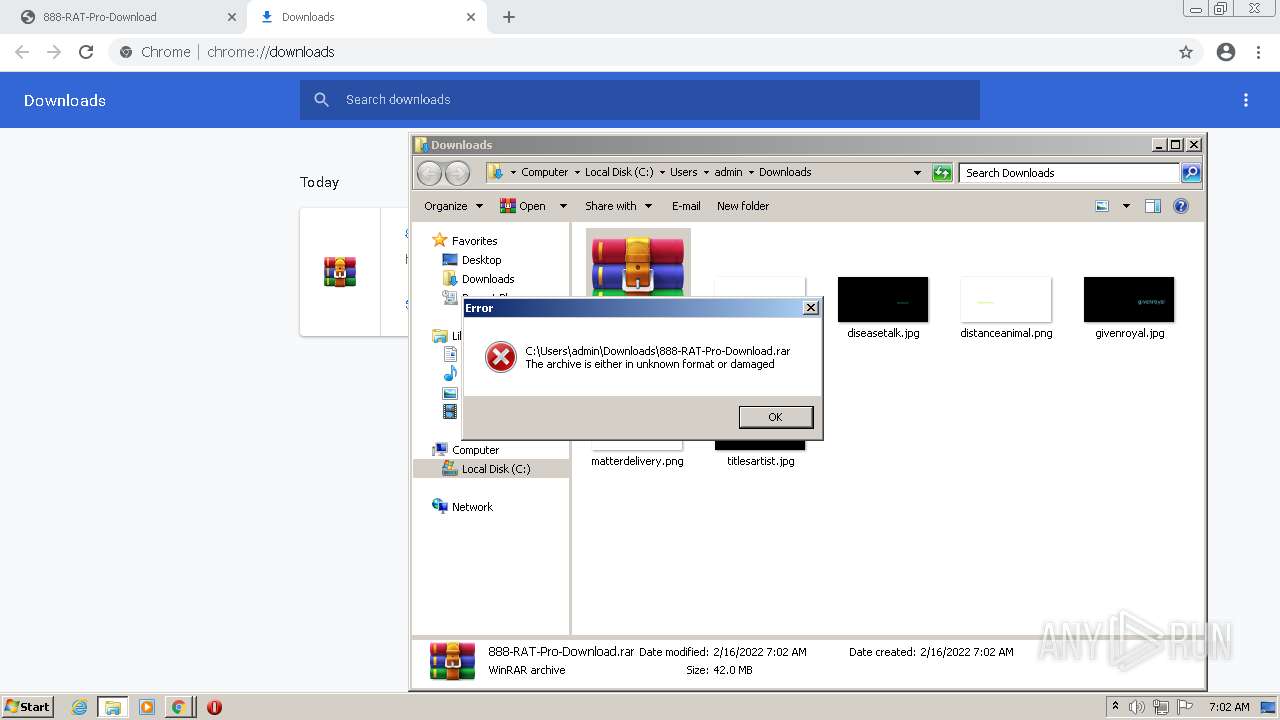Viewport: 1280px width, 720px height.
Task: Open address bar history dropdown in Explorer
Action: [x=917, y=173]
